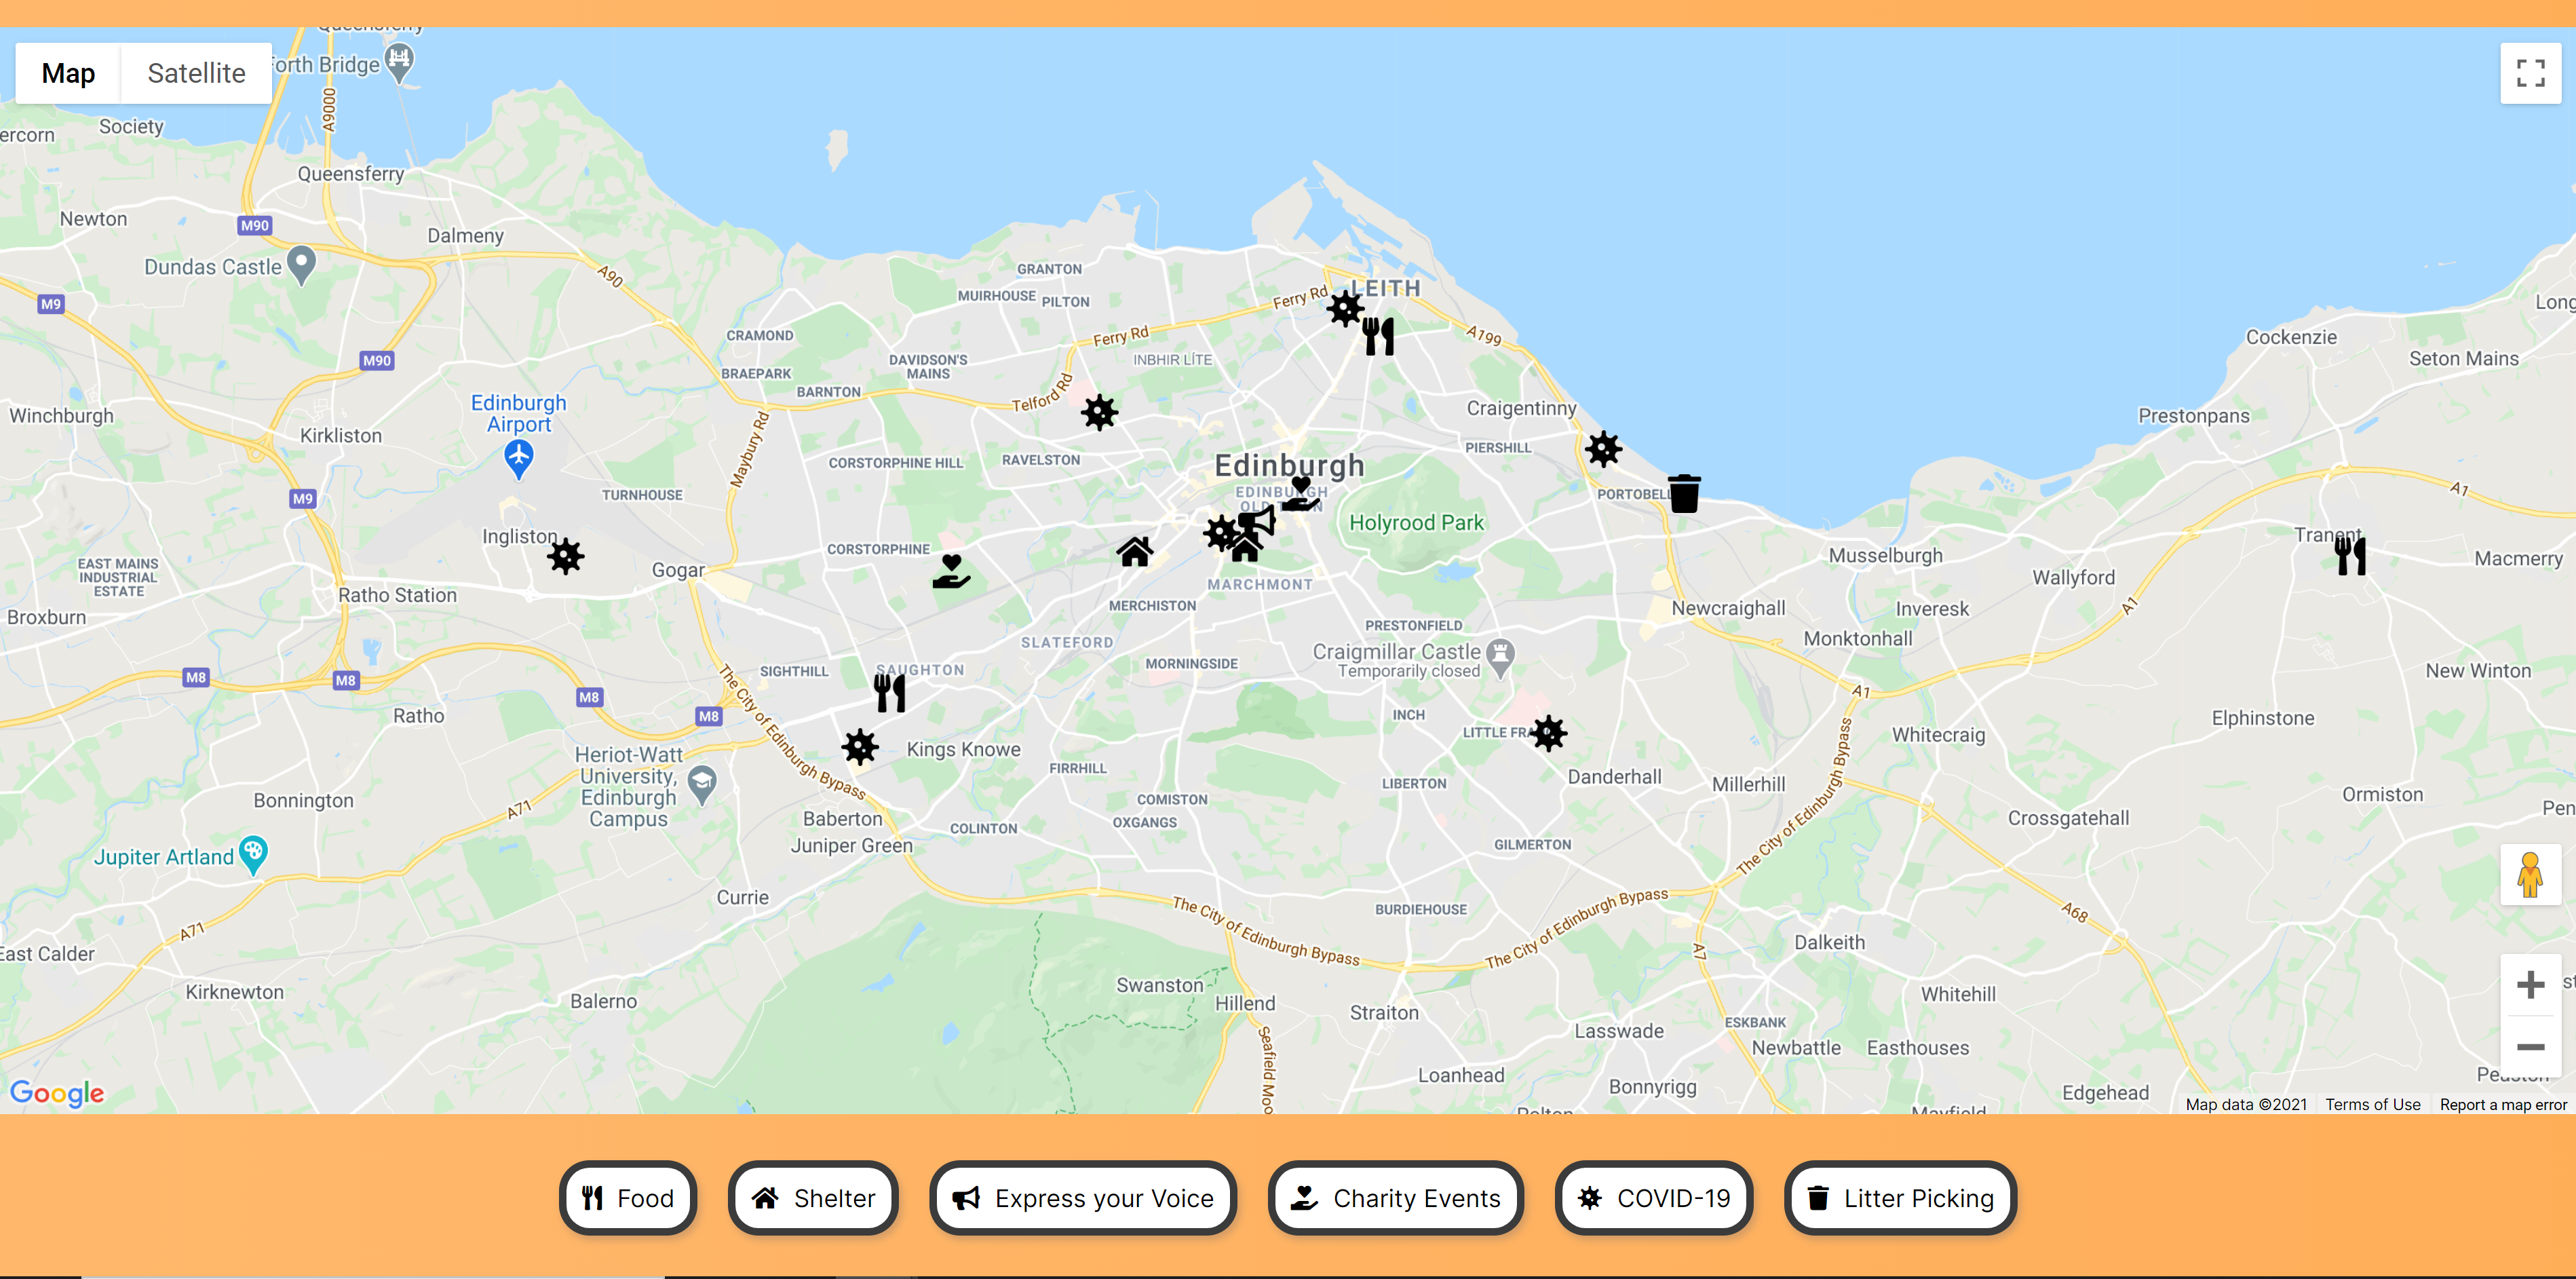Screen dimensions: 2576x1279
Task: Select the Map view tab
Action: click(68, 73)
